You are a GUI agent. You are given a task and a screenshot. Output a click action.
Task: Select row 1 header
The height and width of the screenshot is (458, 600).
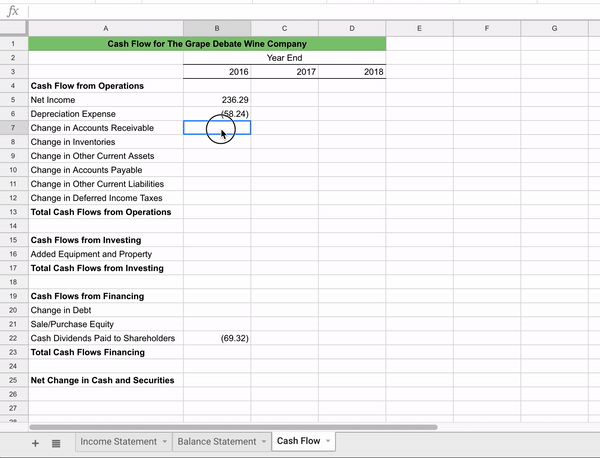pyautogui.click(x=14, y=44)
